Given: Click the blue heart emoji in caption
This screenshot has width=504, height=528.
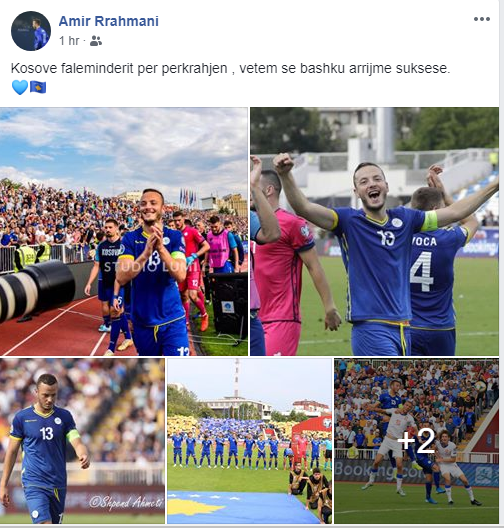Looking at the screenshot, I should coord(20,87).
